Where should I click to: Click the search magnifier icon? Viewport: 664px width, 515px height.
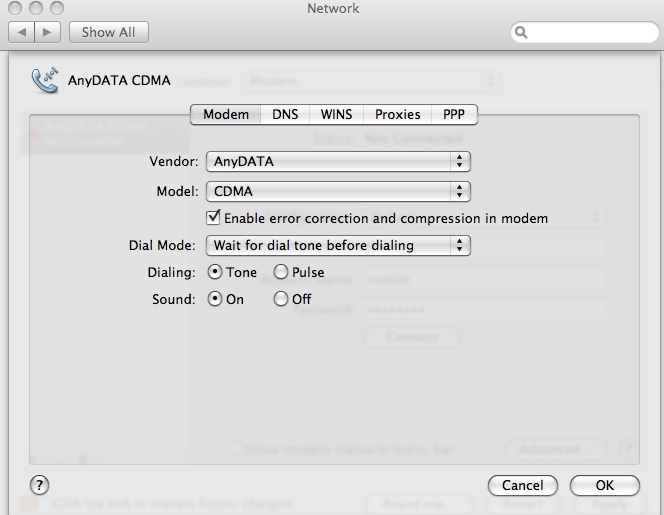(521, 33)
